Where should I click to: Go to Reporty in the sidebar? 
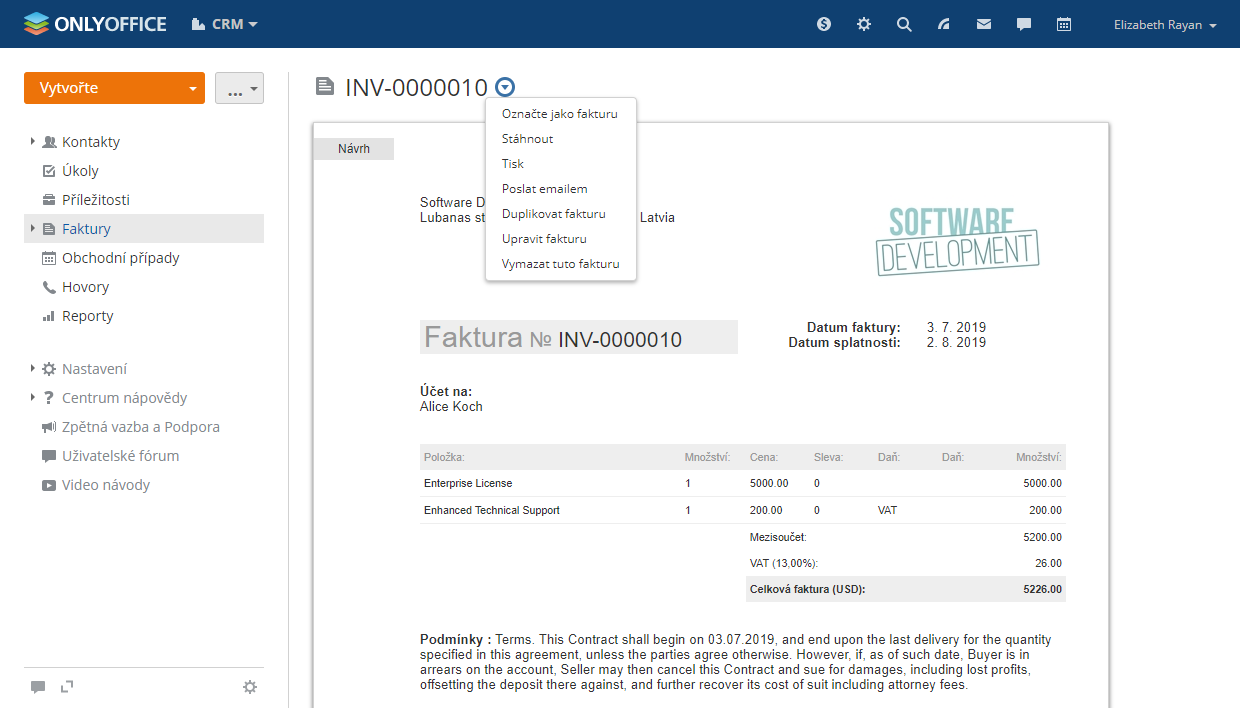tap(87, 316)
